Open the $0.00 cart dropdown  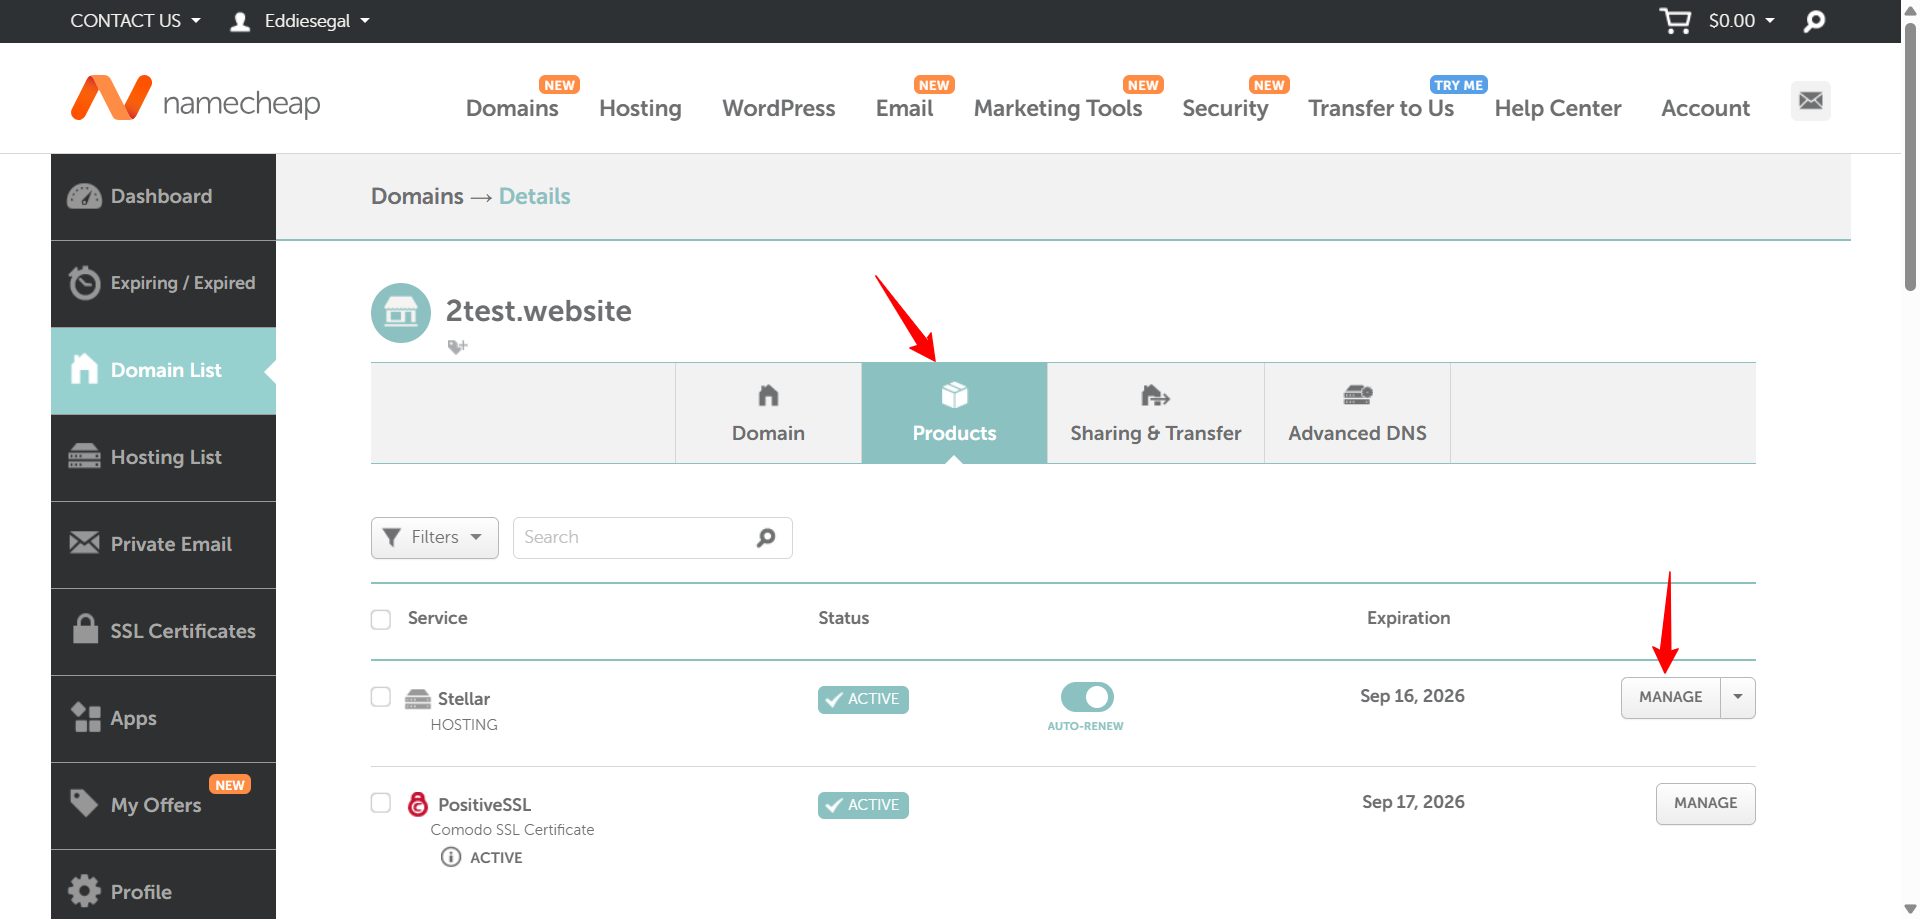[x=1741, y=21]
